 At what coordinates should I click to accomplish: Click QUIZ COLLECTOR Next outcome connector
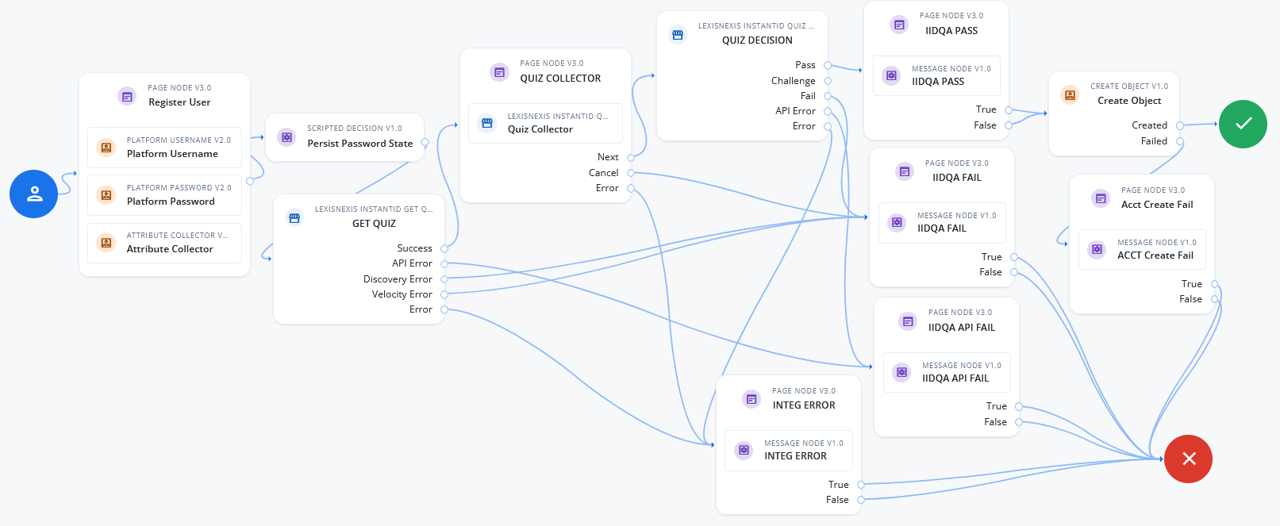pos(630,157)
